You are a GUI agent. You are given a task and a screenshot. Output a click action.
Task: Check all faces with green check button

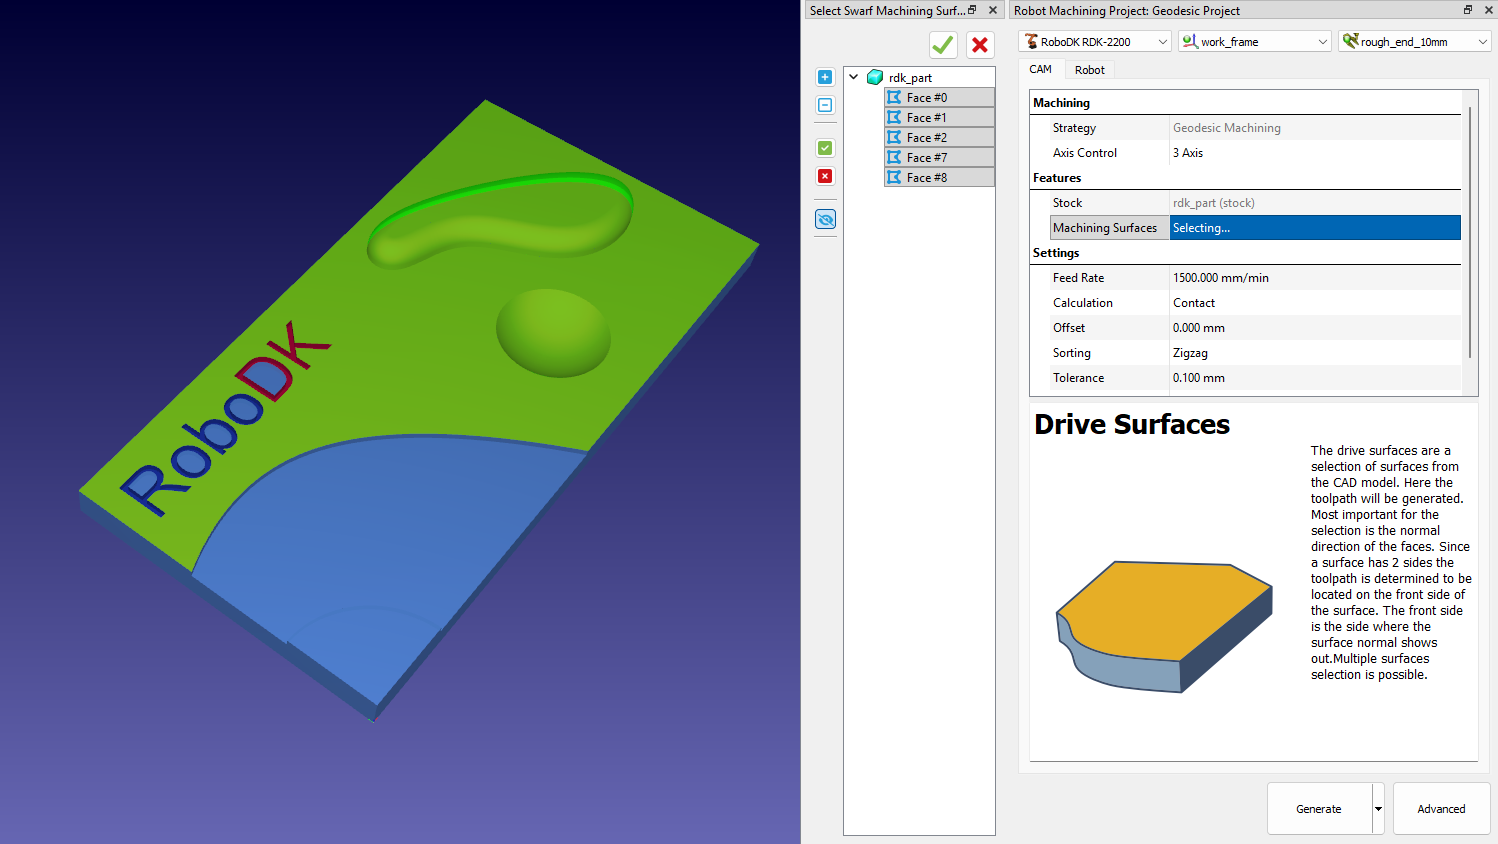pyautogui.click(x=825, y=148)
